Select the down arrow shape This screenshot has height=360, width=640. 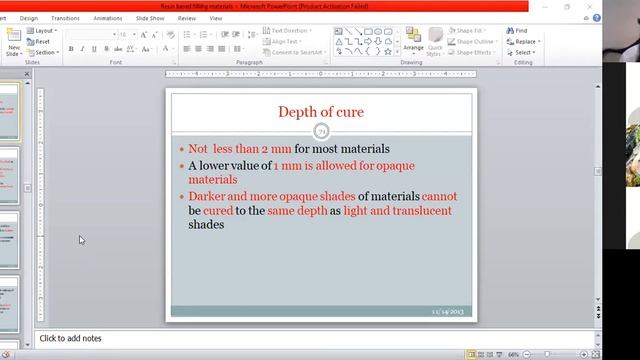pyautogui.click(x=378, y=41)
